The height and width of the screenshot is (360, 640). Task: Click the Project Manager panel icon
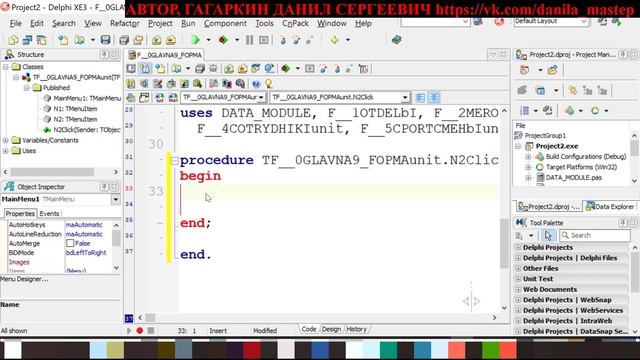pos(521,54)
